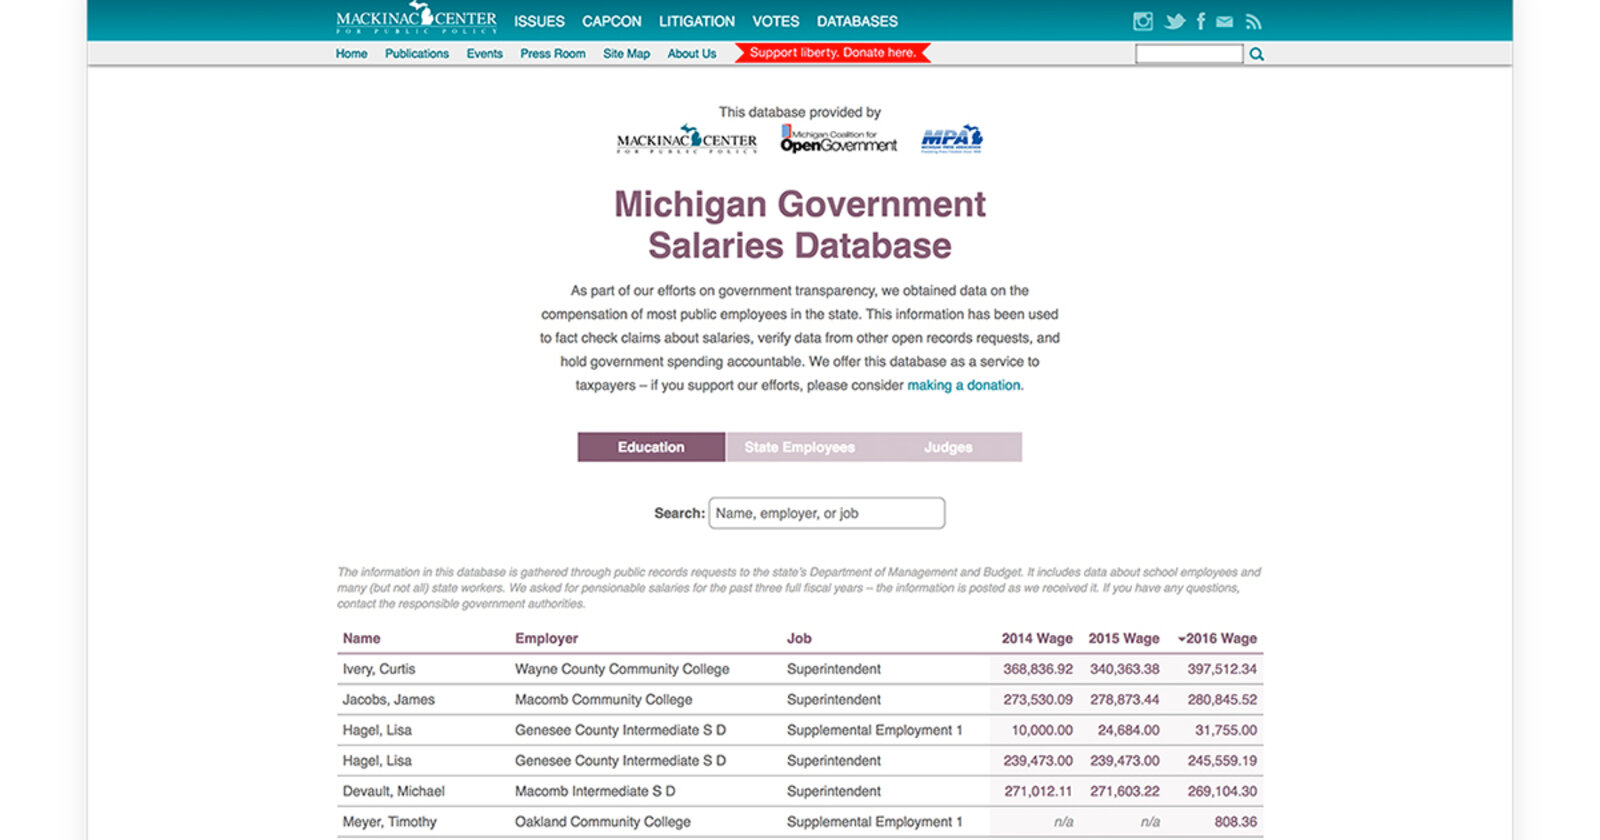Open the Twitter bird icon
The width and height of the screenshot is (1600, 840).
coord(1174,21)
